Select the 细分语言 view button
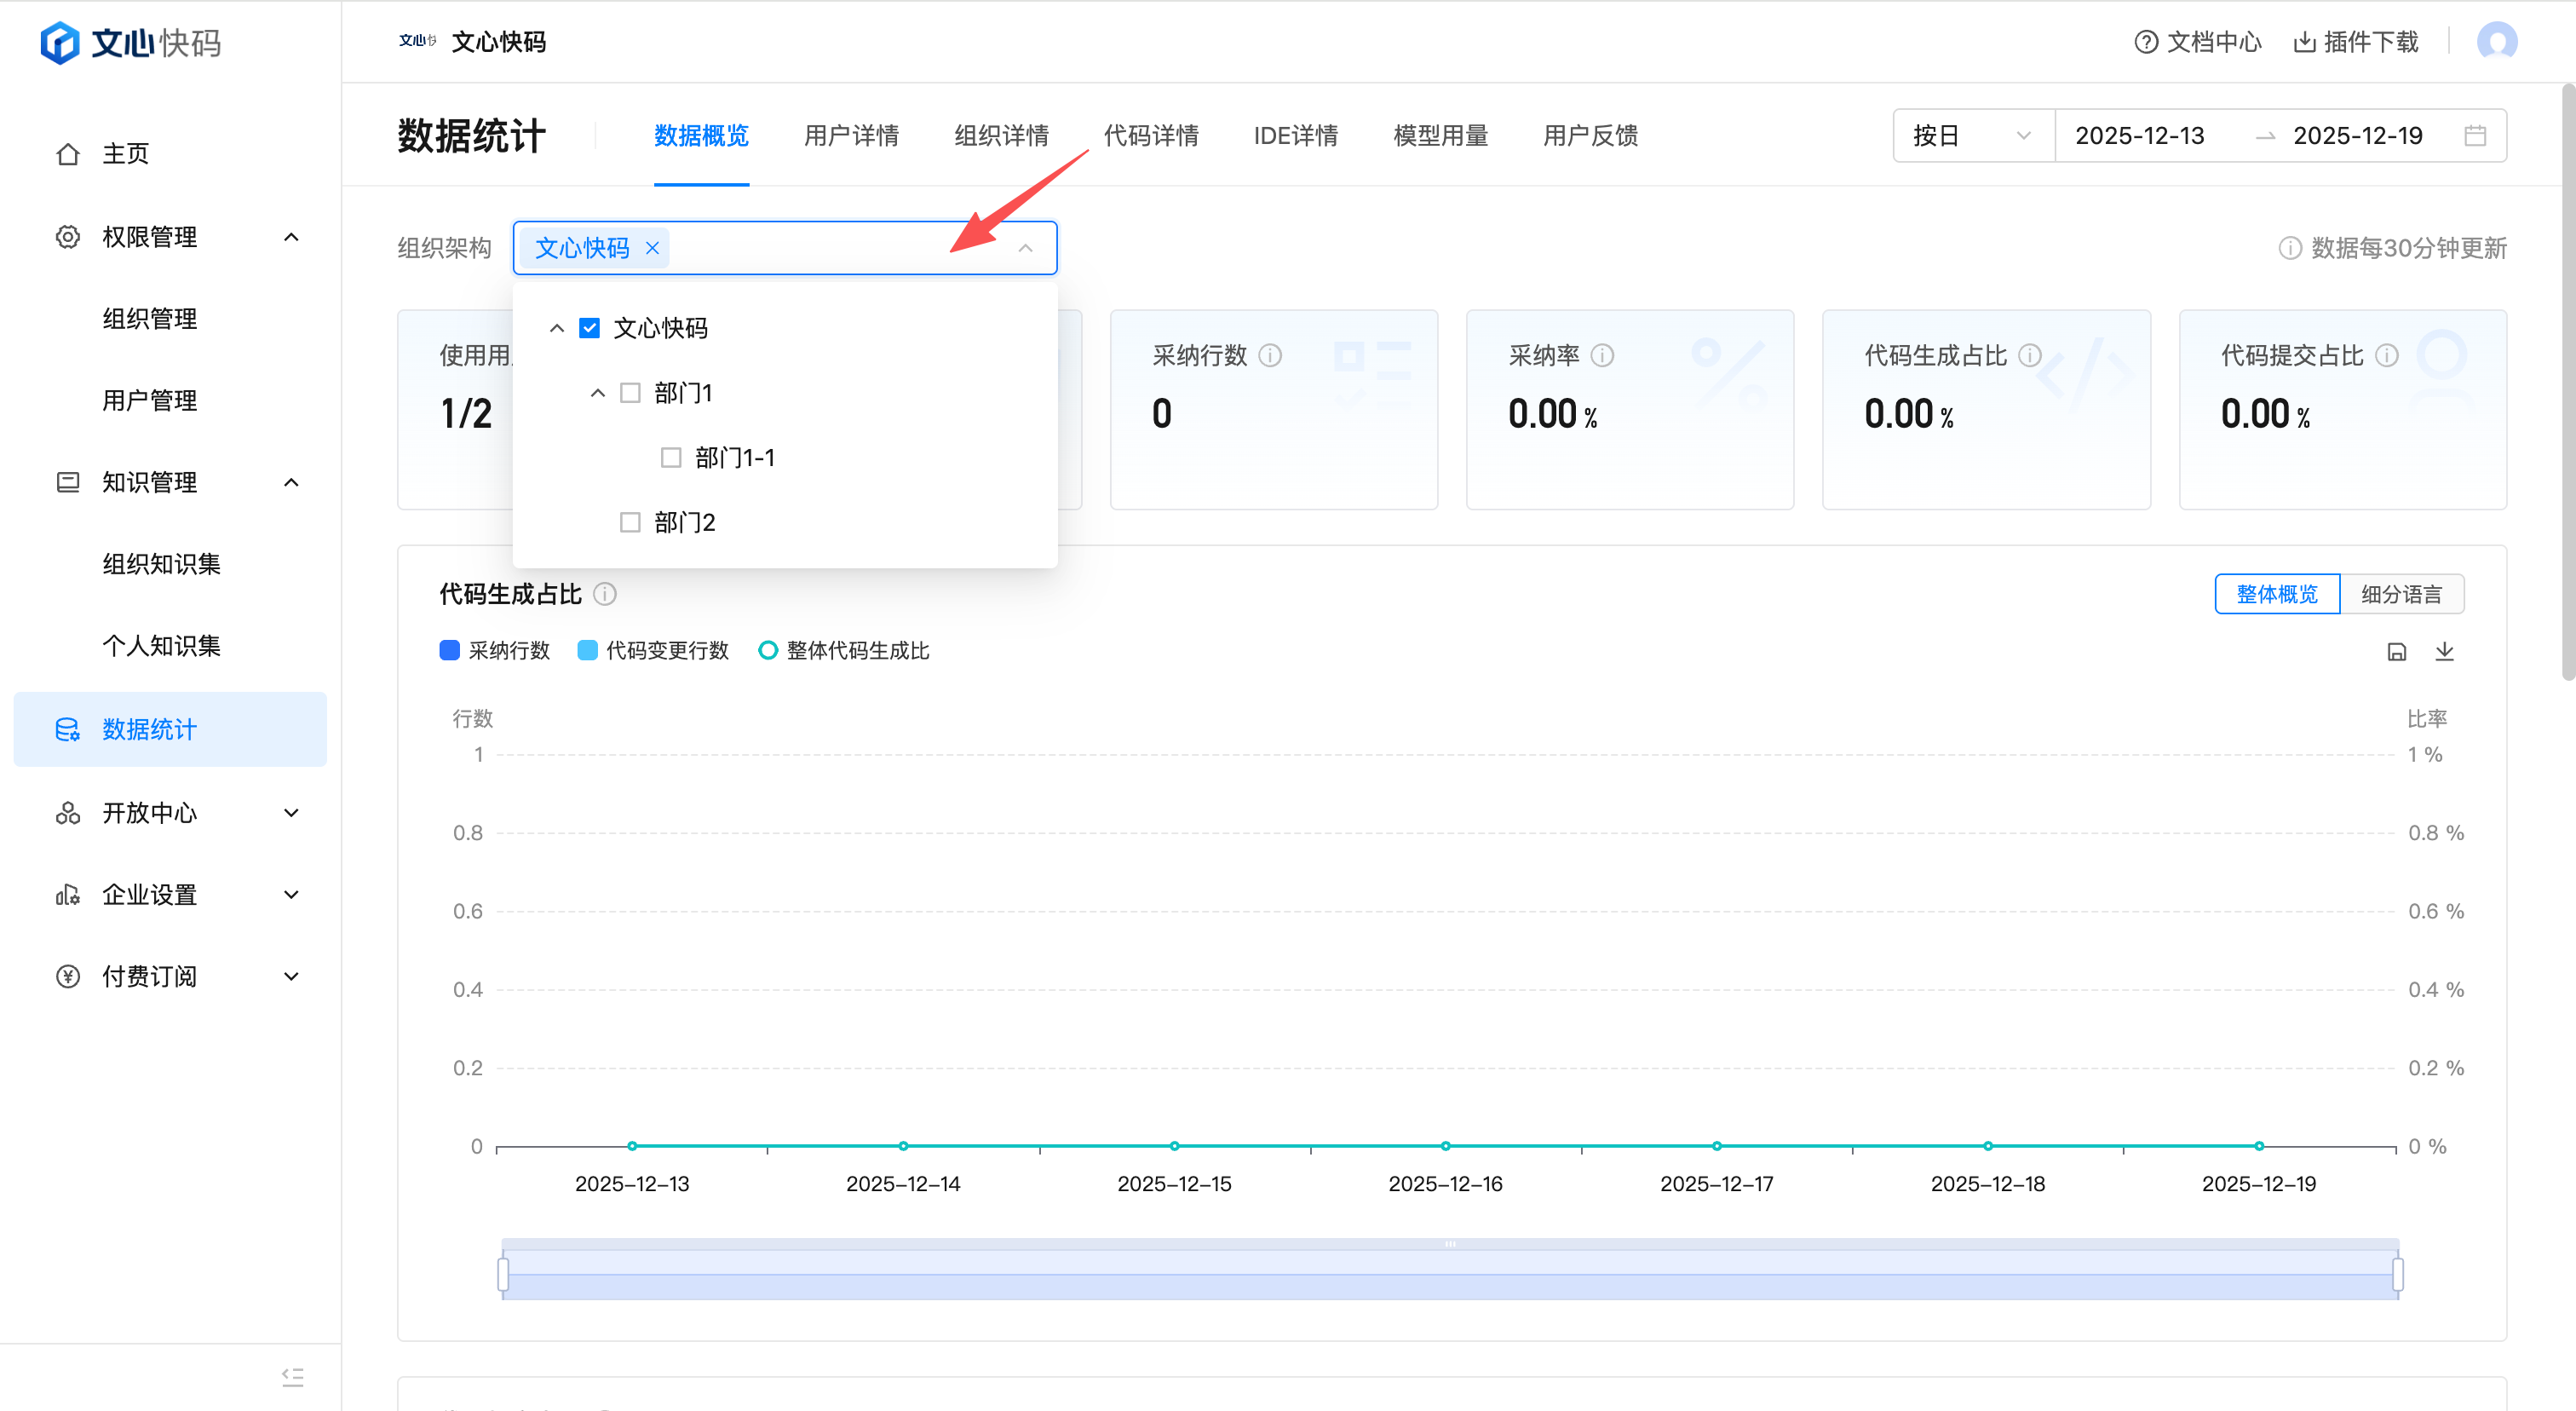The width and height of the screenshot is (2576, 1411). coord(2401,594)
